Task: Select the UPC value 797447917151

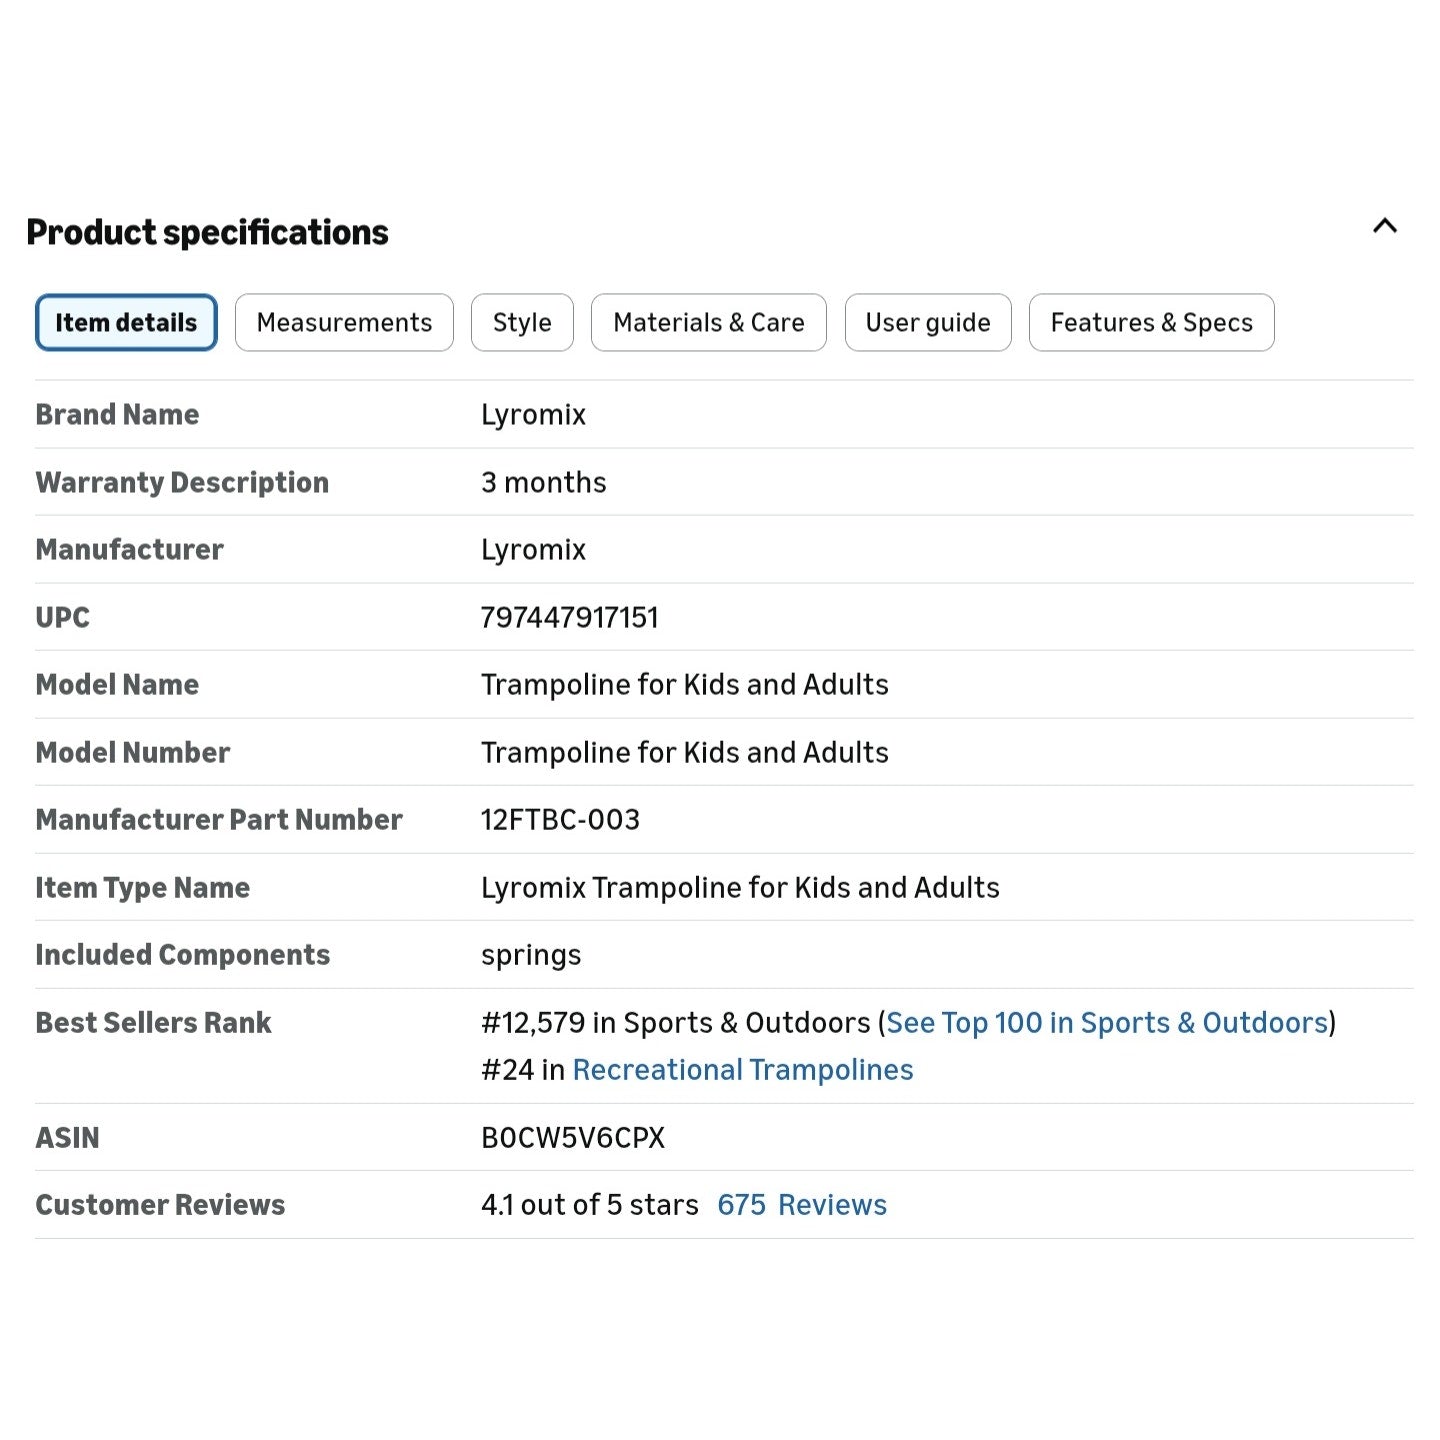Action: pos(570,617)
